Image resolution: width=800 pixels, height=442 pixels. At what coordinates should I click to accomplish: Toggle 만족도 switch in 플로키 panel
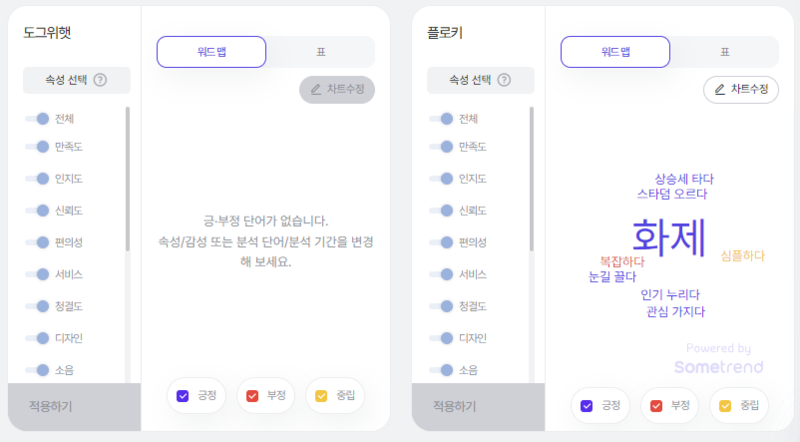point(441,147)
